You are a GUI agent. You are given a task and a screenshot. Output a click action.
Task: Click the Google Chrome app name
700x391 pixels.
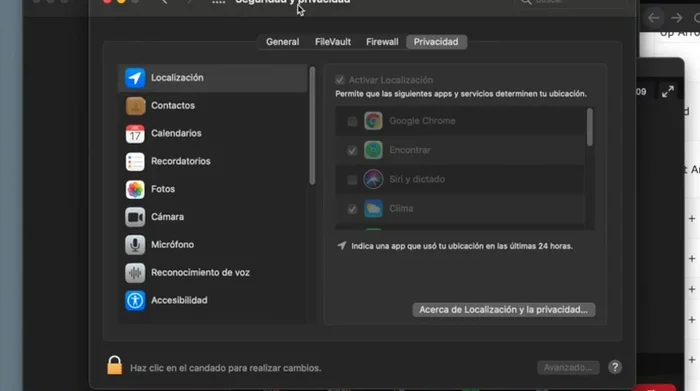pos(422,121)
